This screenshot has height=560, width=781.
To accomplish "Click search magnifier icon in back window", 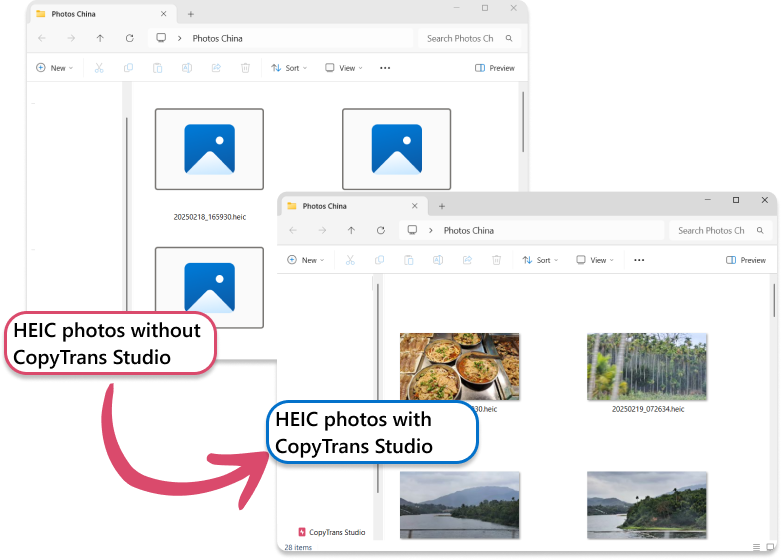I will 509,38.
